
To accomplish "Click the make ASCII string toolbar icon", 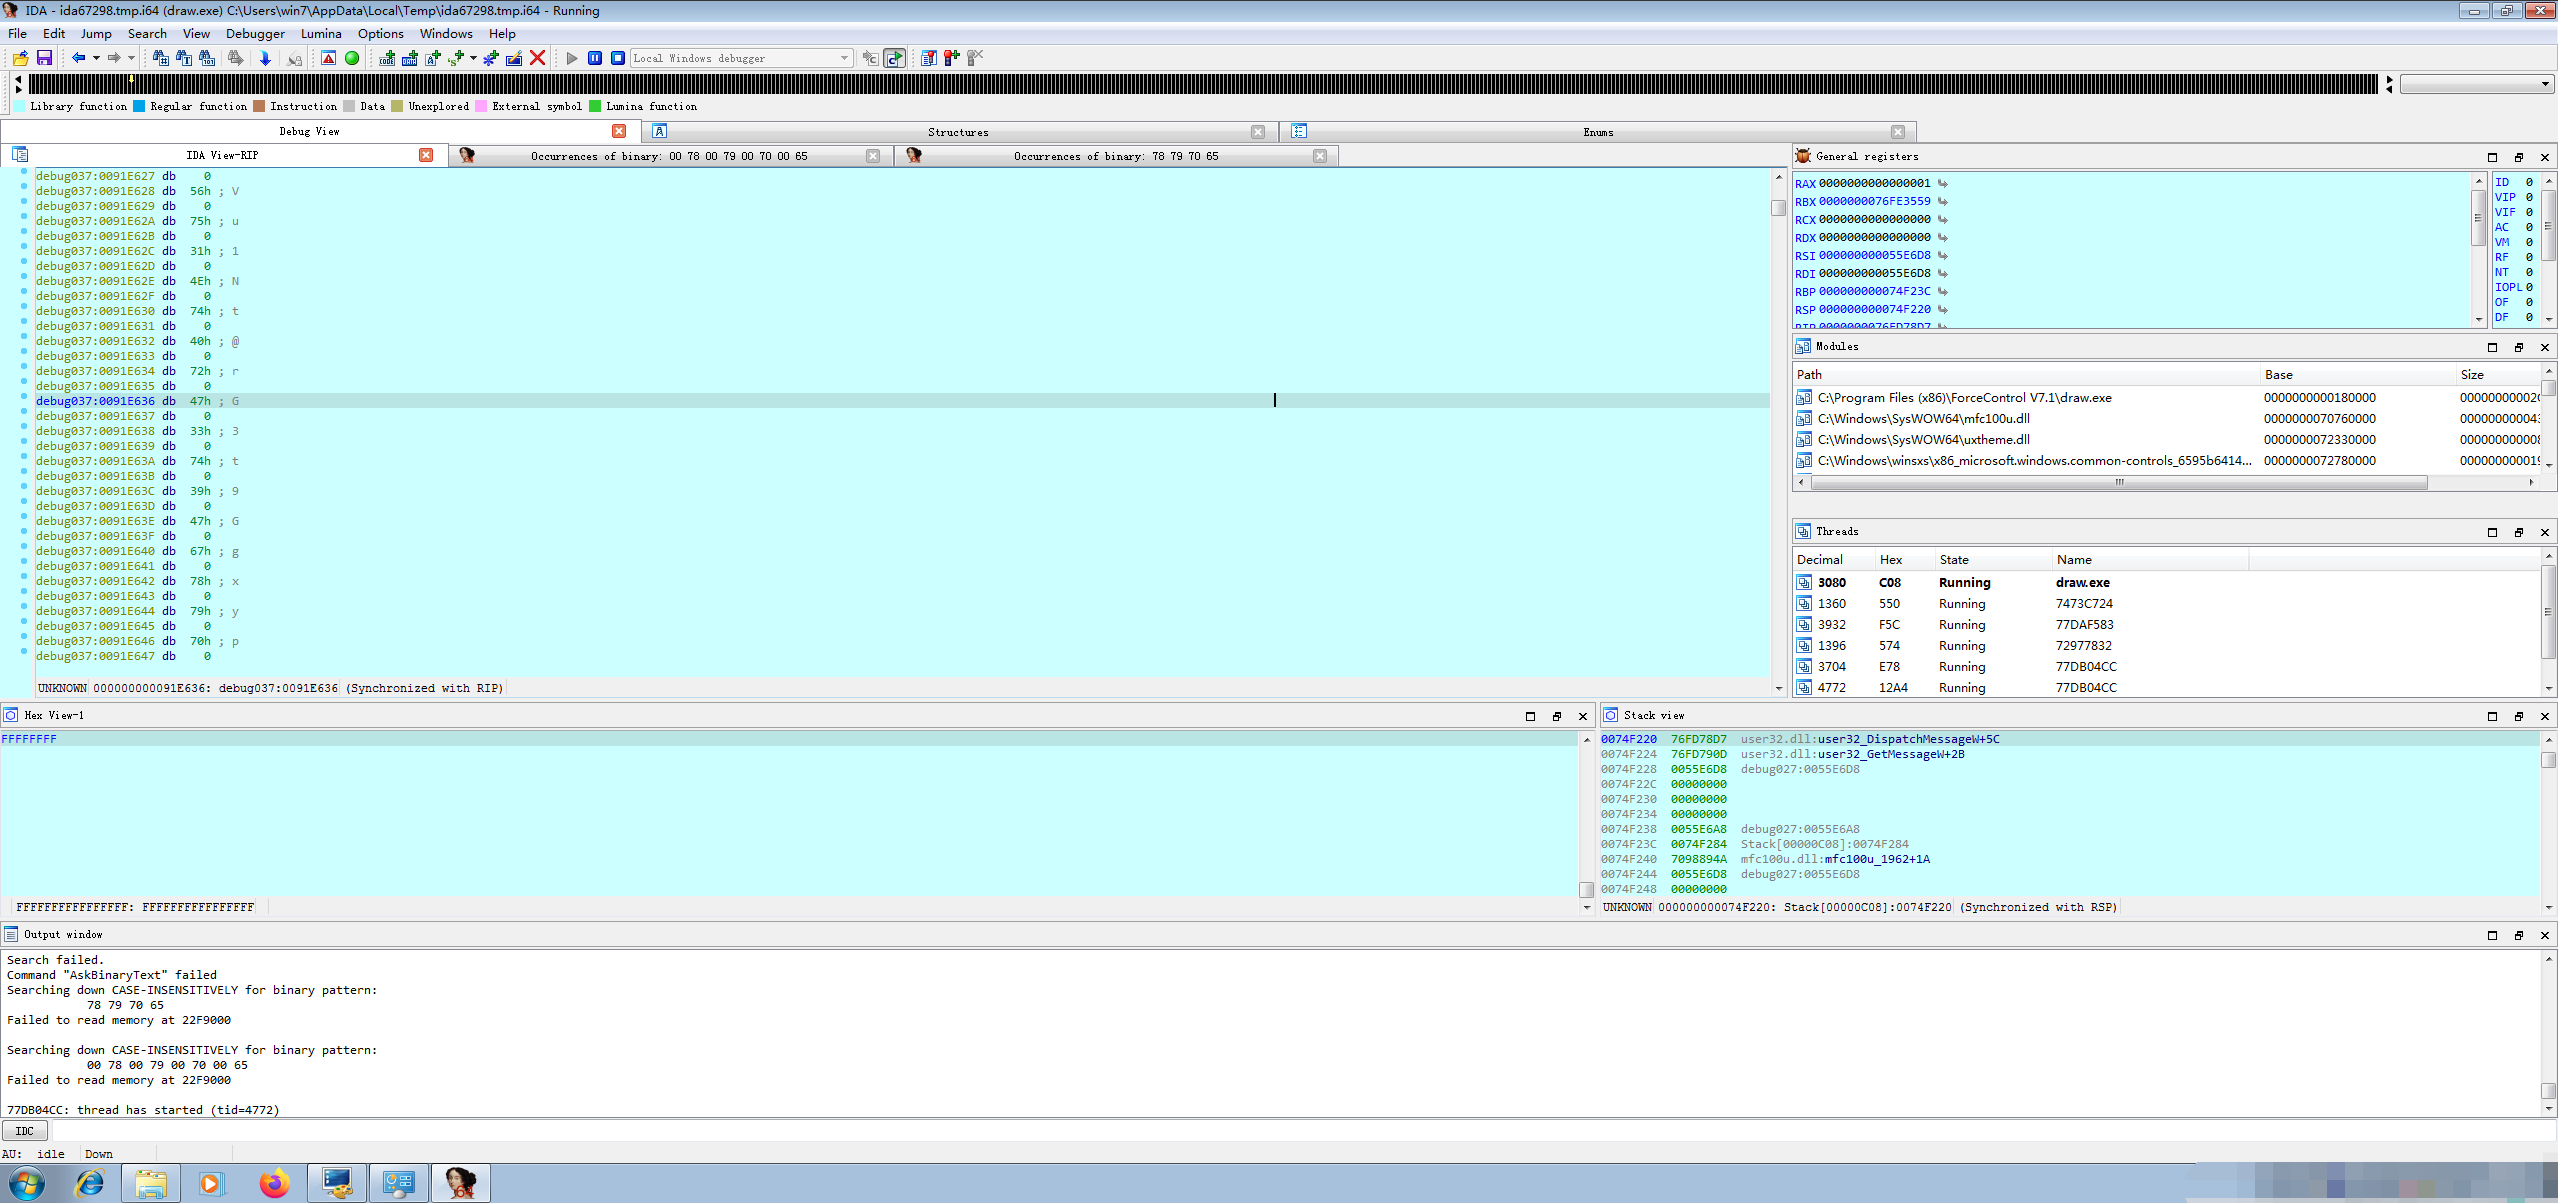I will click(433, 58).
